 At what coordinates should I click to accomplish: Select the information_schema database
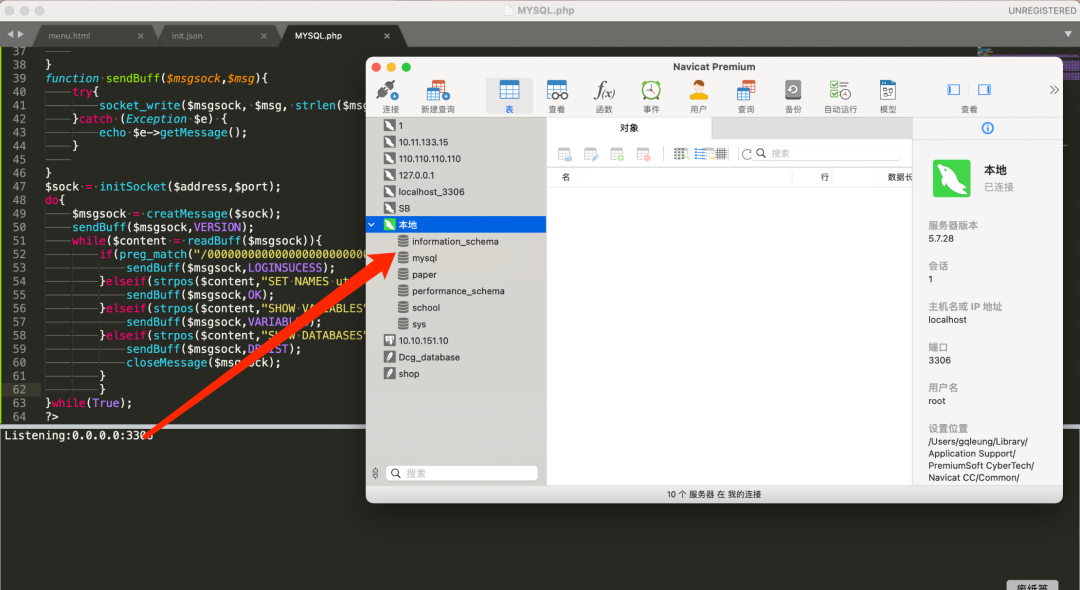(x=456, y=242)
